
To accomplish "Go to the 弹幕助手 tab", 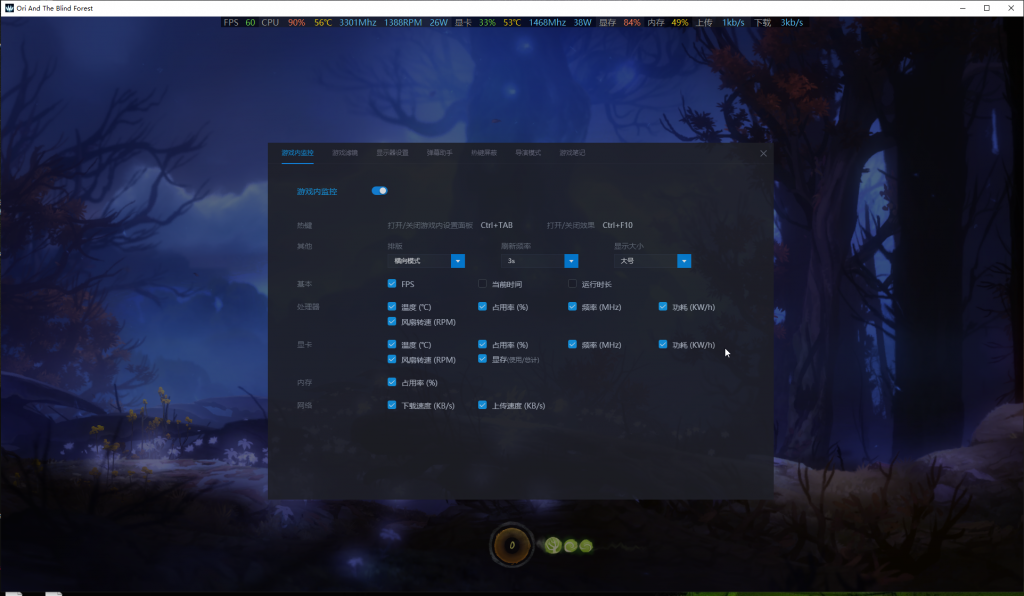I will (x=440, y=153).
